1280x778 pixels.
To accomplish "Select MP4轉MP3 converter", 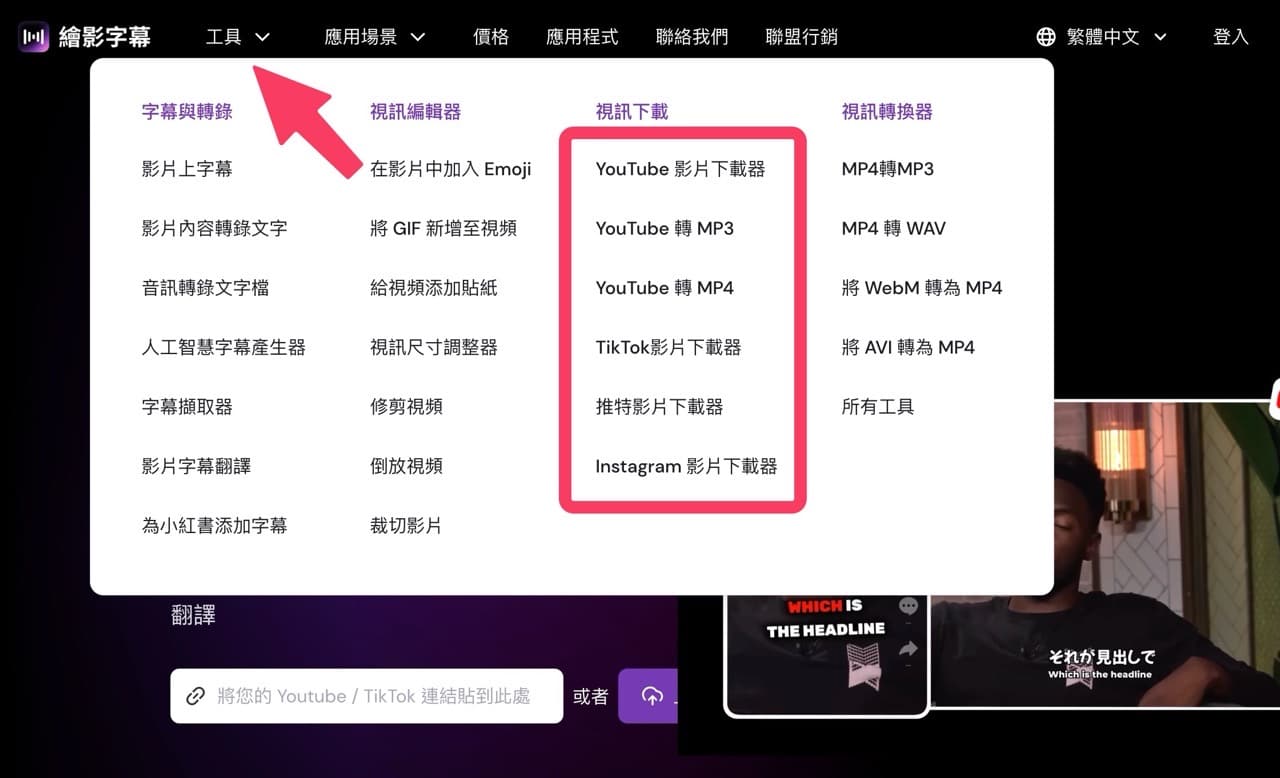I will click(x=888, y=169).
